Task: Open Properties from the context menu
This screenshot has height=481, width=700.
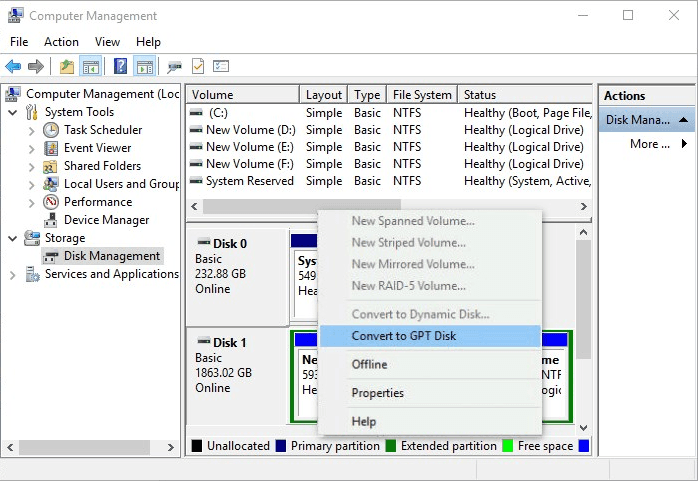Action: (377, 393)
